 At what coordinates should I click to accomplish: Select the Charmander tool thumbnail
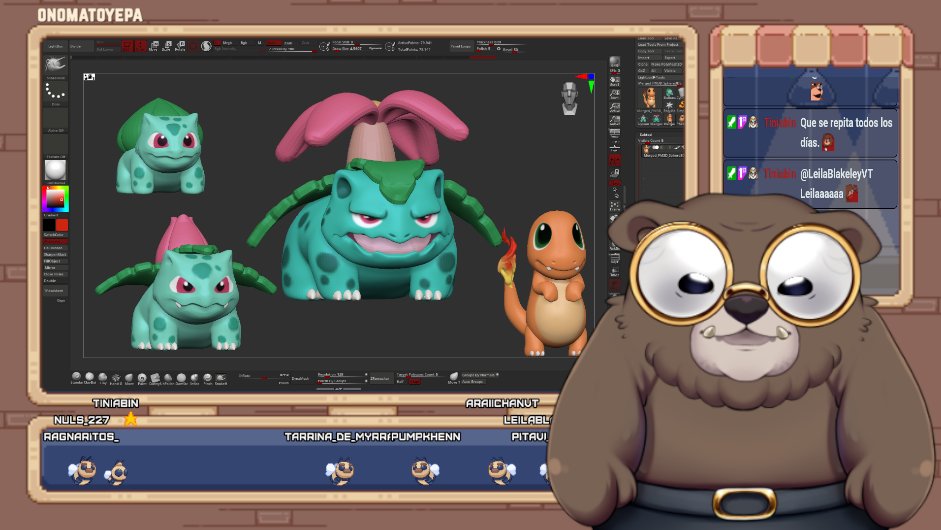tap(650, 98)
